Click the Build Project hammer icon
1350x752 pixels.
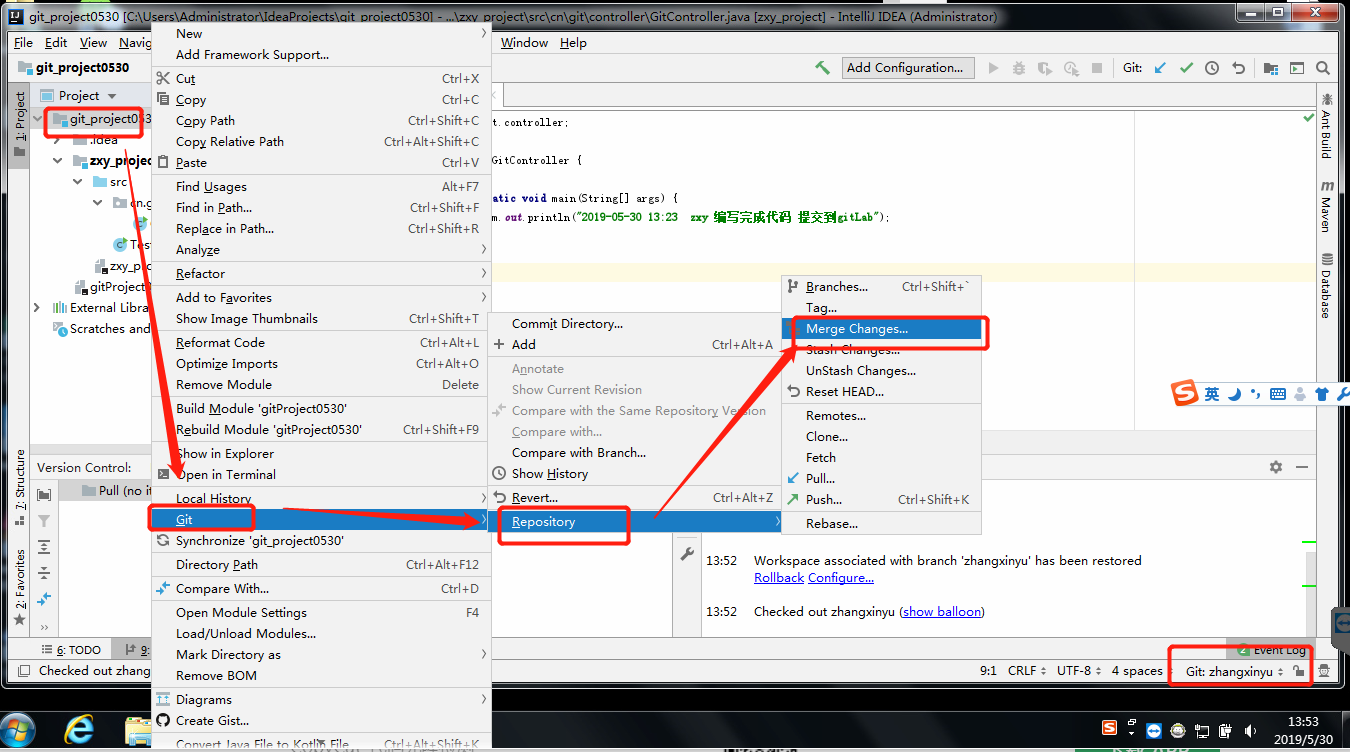click(822, 68)
